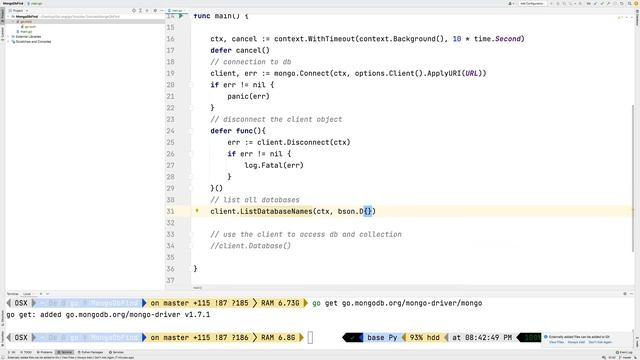Click View Files link in notification
The width and height of the screenshot is (640, 360).
[556, 342]
